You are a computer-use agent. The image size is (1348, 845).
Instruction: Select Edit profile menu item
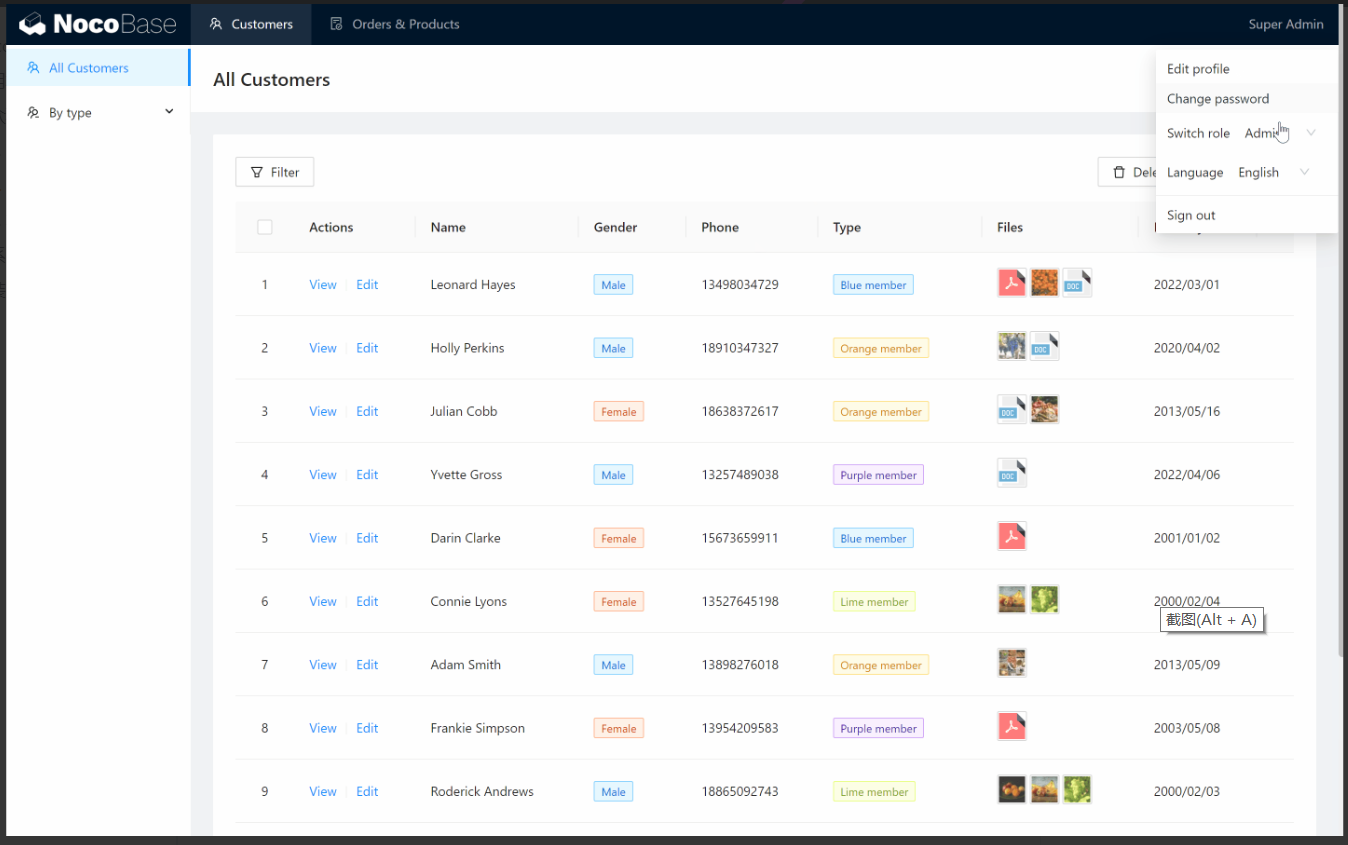[x=1198, y=69]
